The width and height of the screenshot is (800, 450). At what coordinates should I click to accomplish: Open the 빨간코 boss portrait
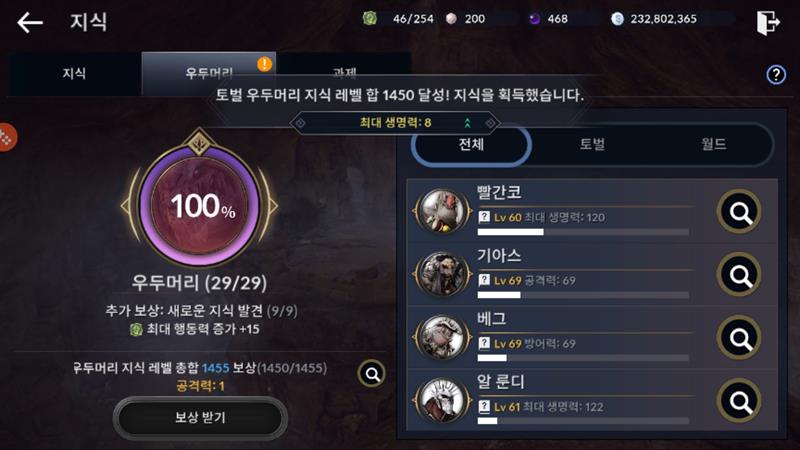[x=442, y=211]
